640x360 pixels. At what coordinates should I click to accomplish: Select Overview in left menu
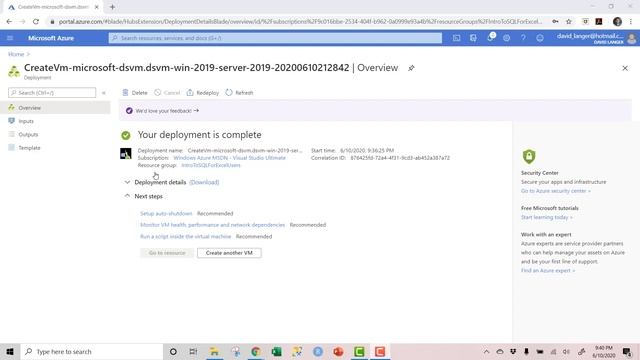tap(55, 108)
